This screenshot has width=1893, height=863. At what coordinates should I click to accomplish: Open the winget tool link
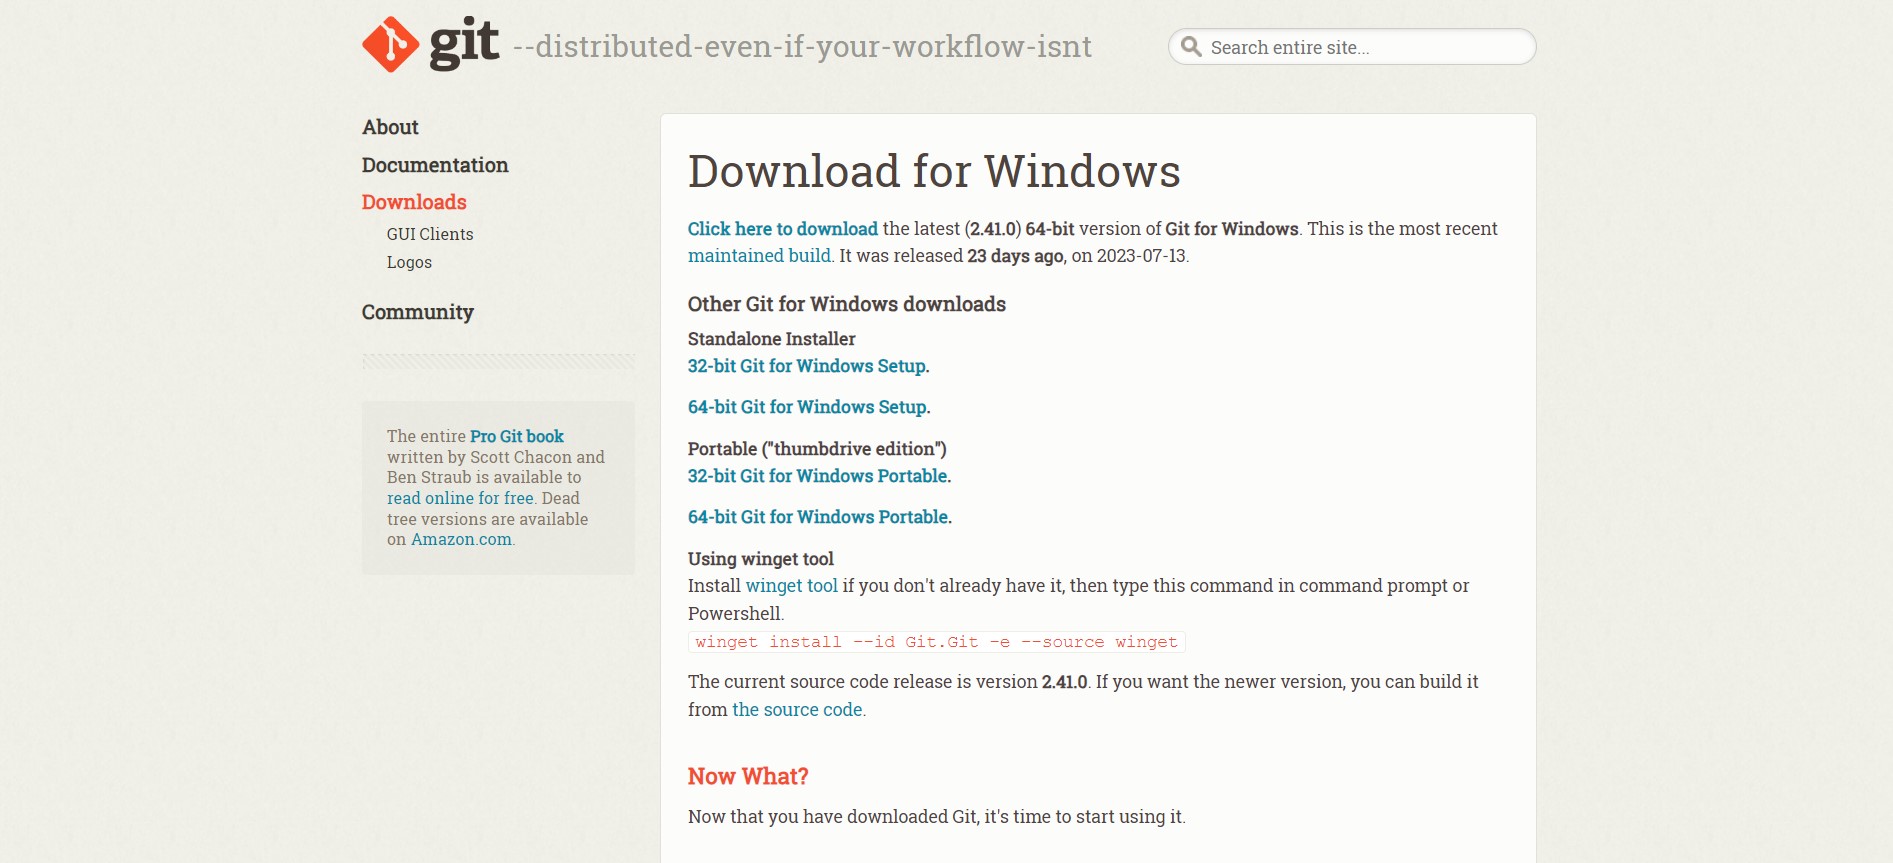click(792, 586)
